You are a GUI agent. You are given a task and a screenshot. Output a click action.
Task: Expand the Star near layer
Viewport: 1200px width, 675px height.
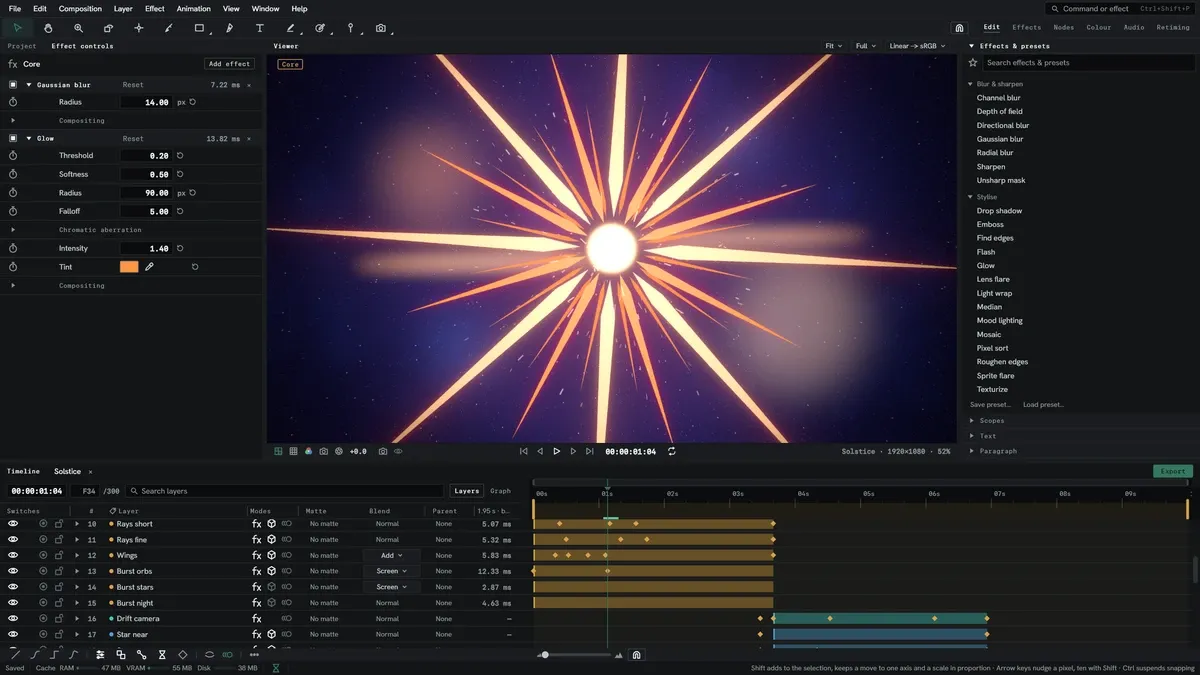77,635
